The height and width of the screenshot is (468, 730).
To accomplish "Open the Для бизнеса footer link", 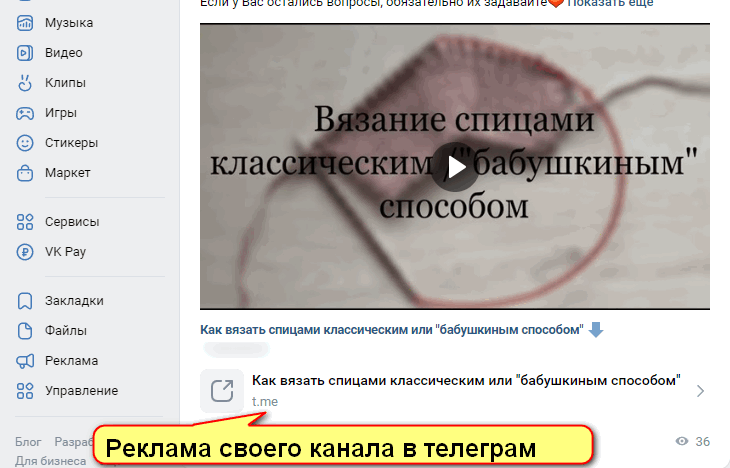I will click(51, 461).
